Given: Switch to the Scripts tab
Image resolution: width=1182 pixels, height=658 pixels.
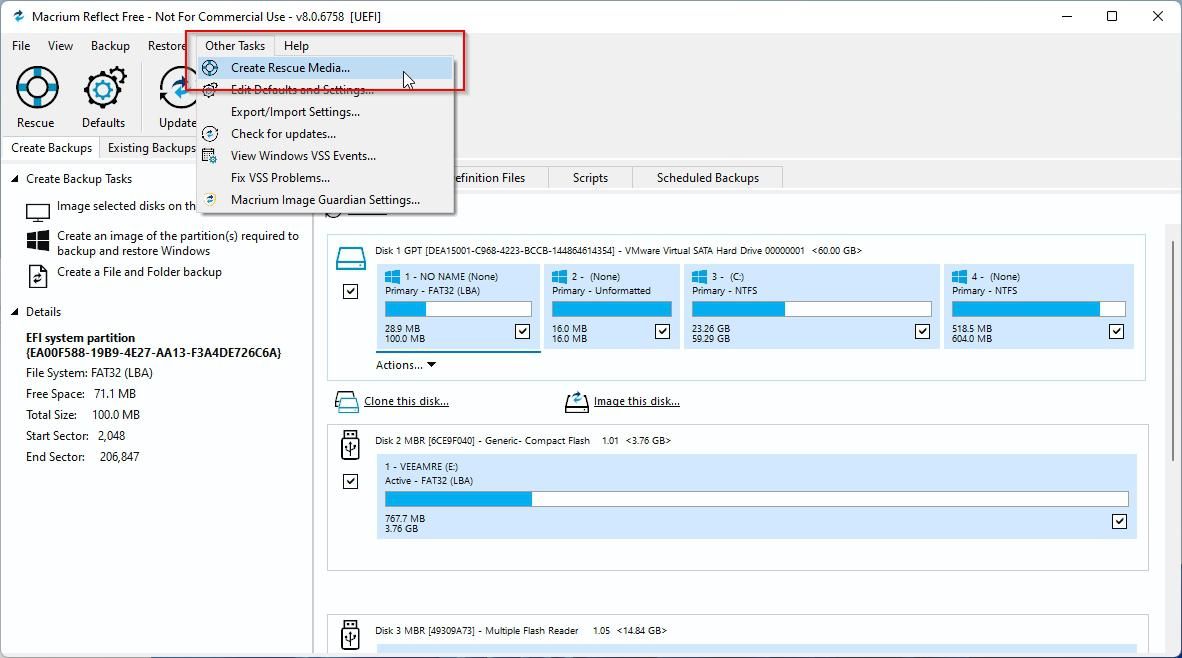Looking at the screenshot, I should pyautogui.click(x=590, y=178).
